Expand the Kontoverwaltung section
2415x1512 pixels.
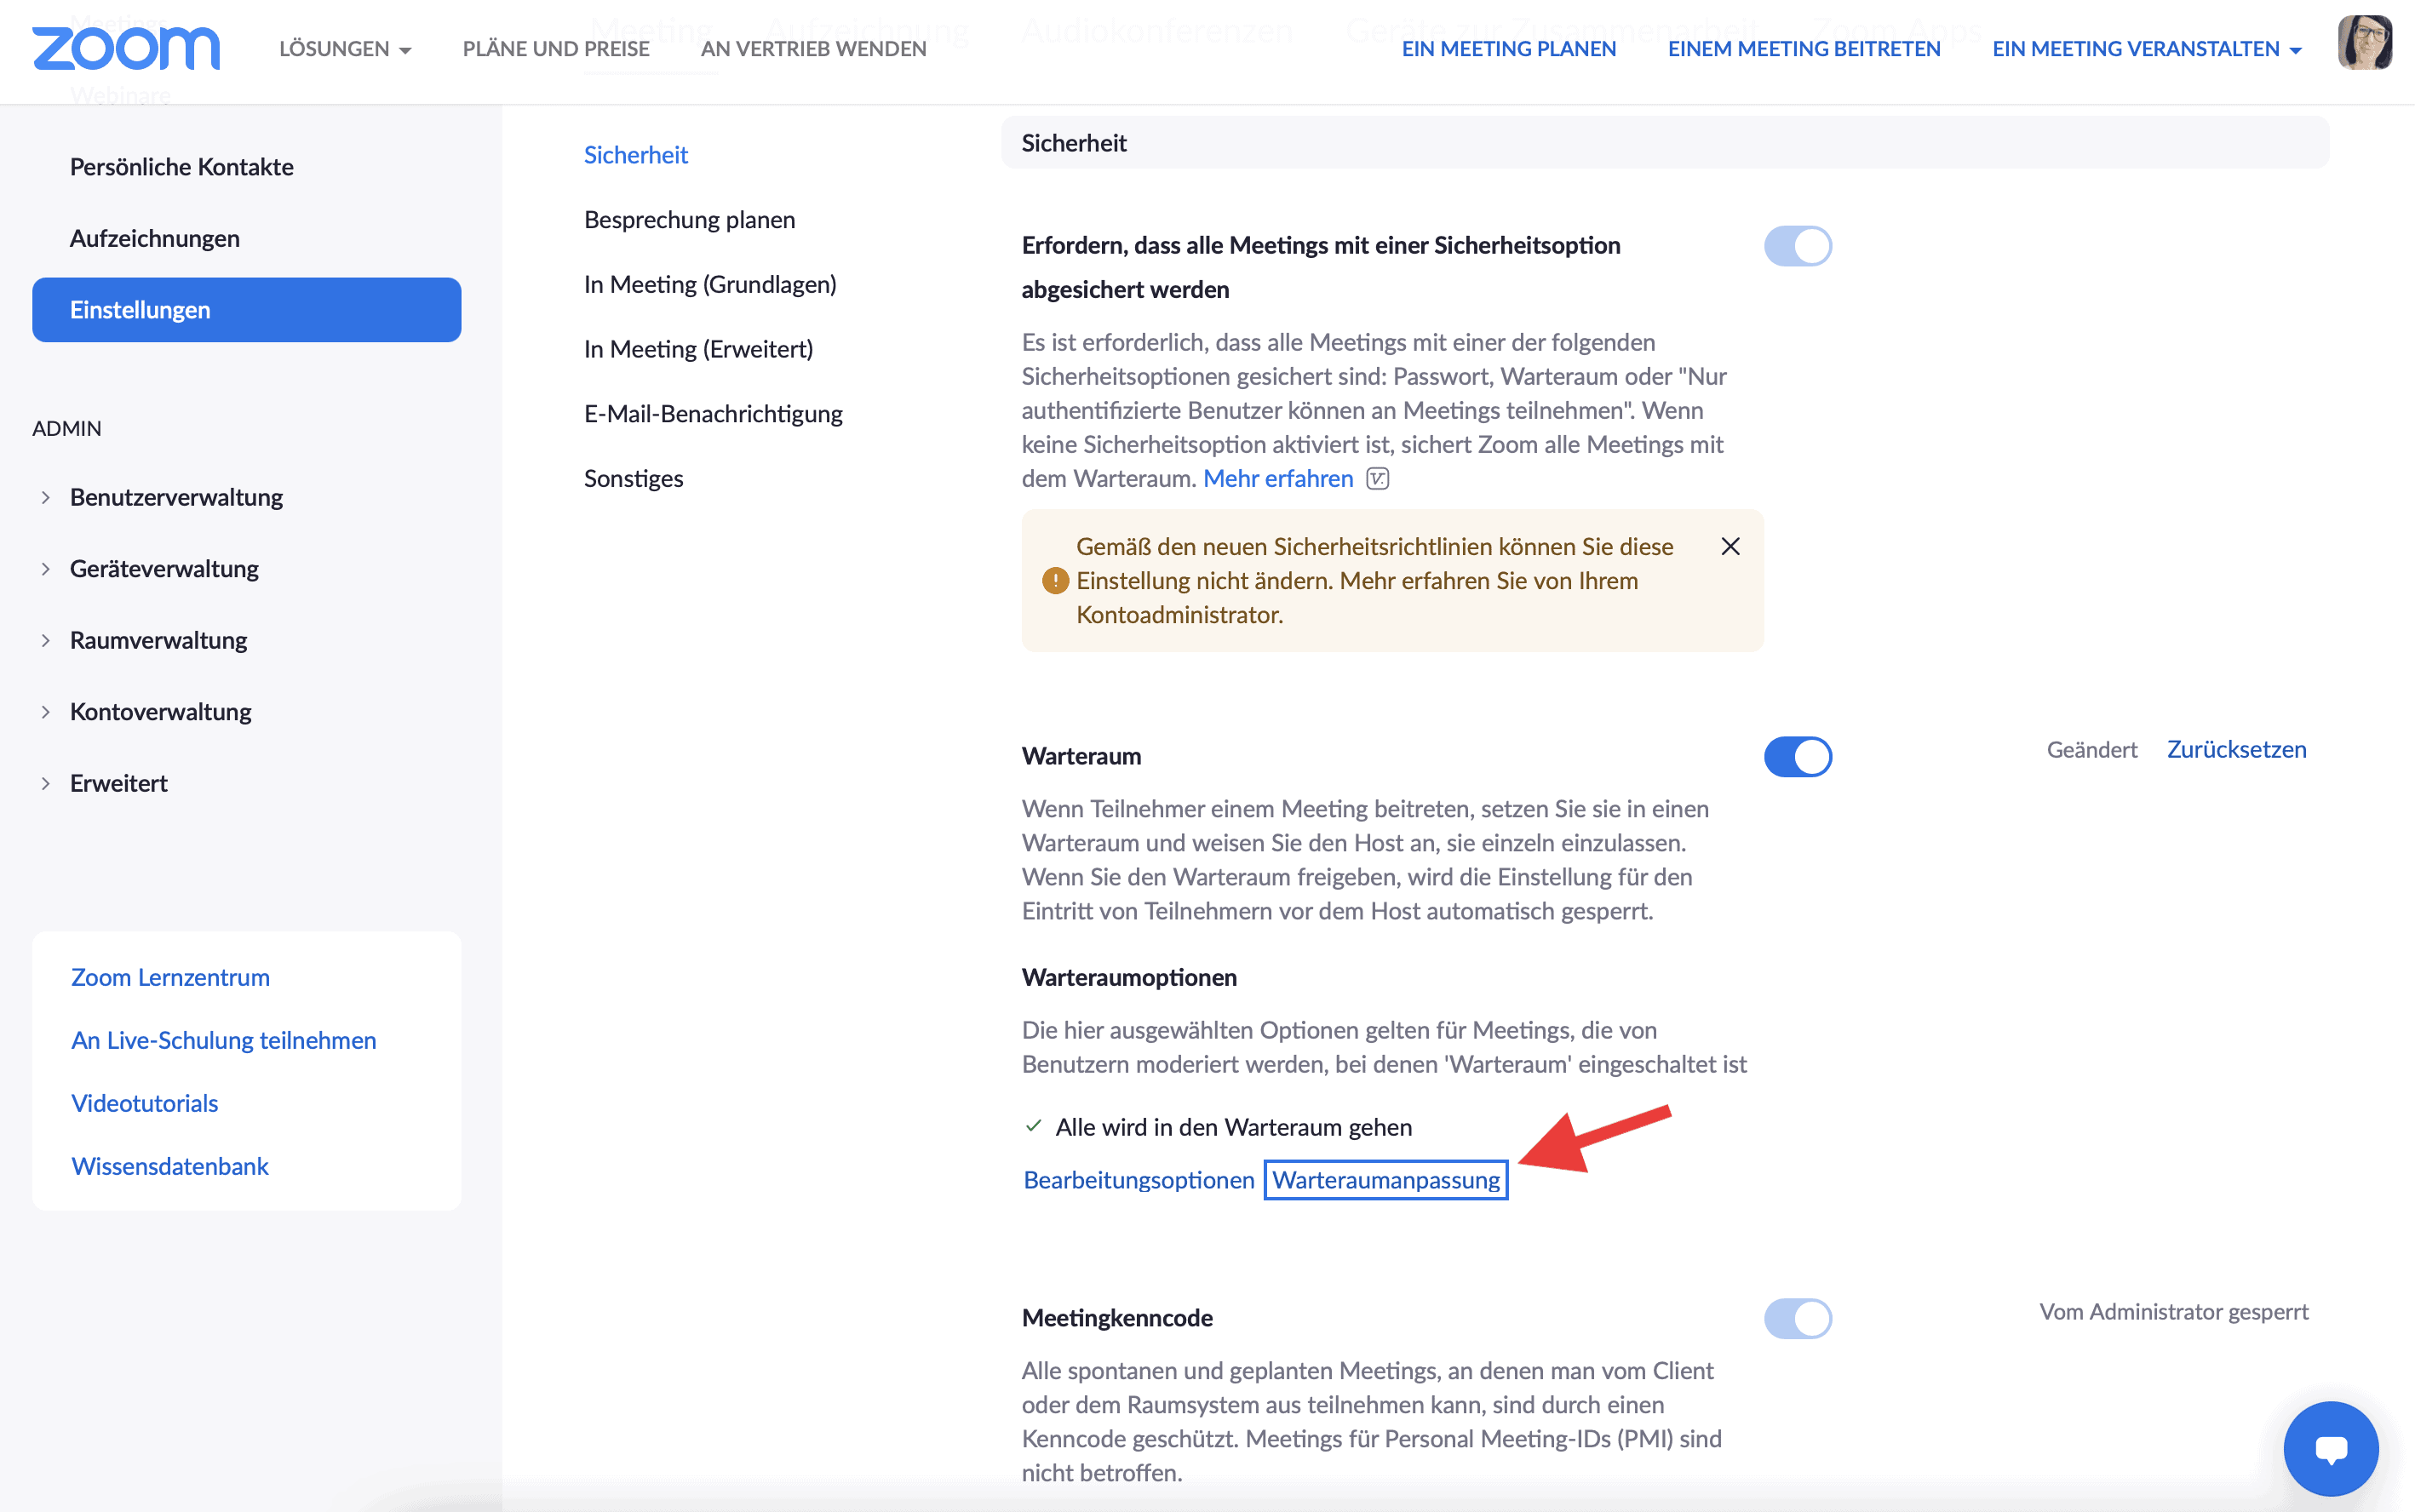pyautogui.click(x=160, y=712)
